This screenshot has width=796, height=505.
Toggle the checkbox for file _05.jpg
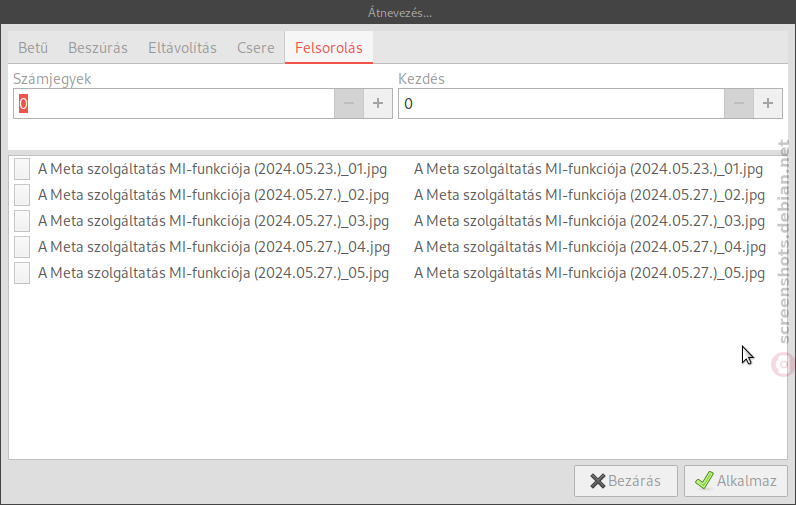point(22,273)
